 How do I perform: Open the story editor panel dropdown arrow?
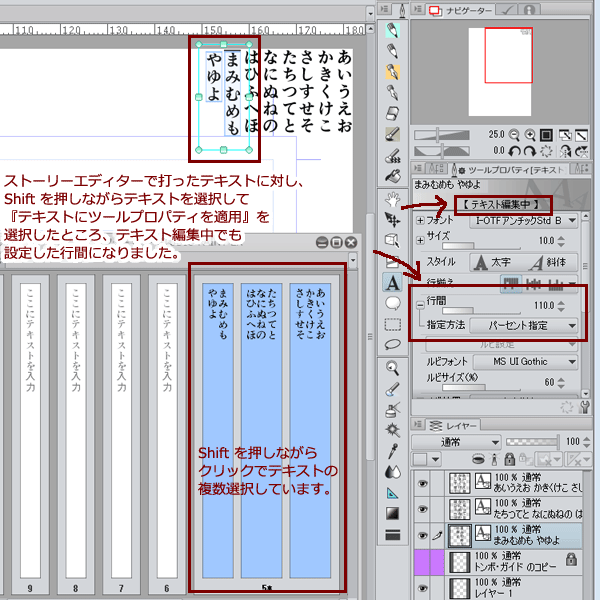(353, 260)
